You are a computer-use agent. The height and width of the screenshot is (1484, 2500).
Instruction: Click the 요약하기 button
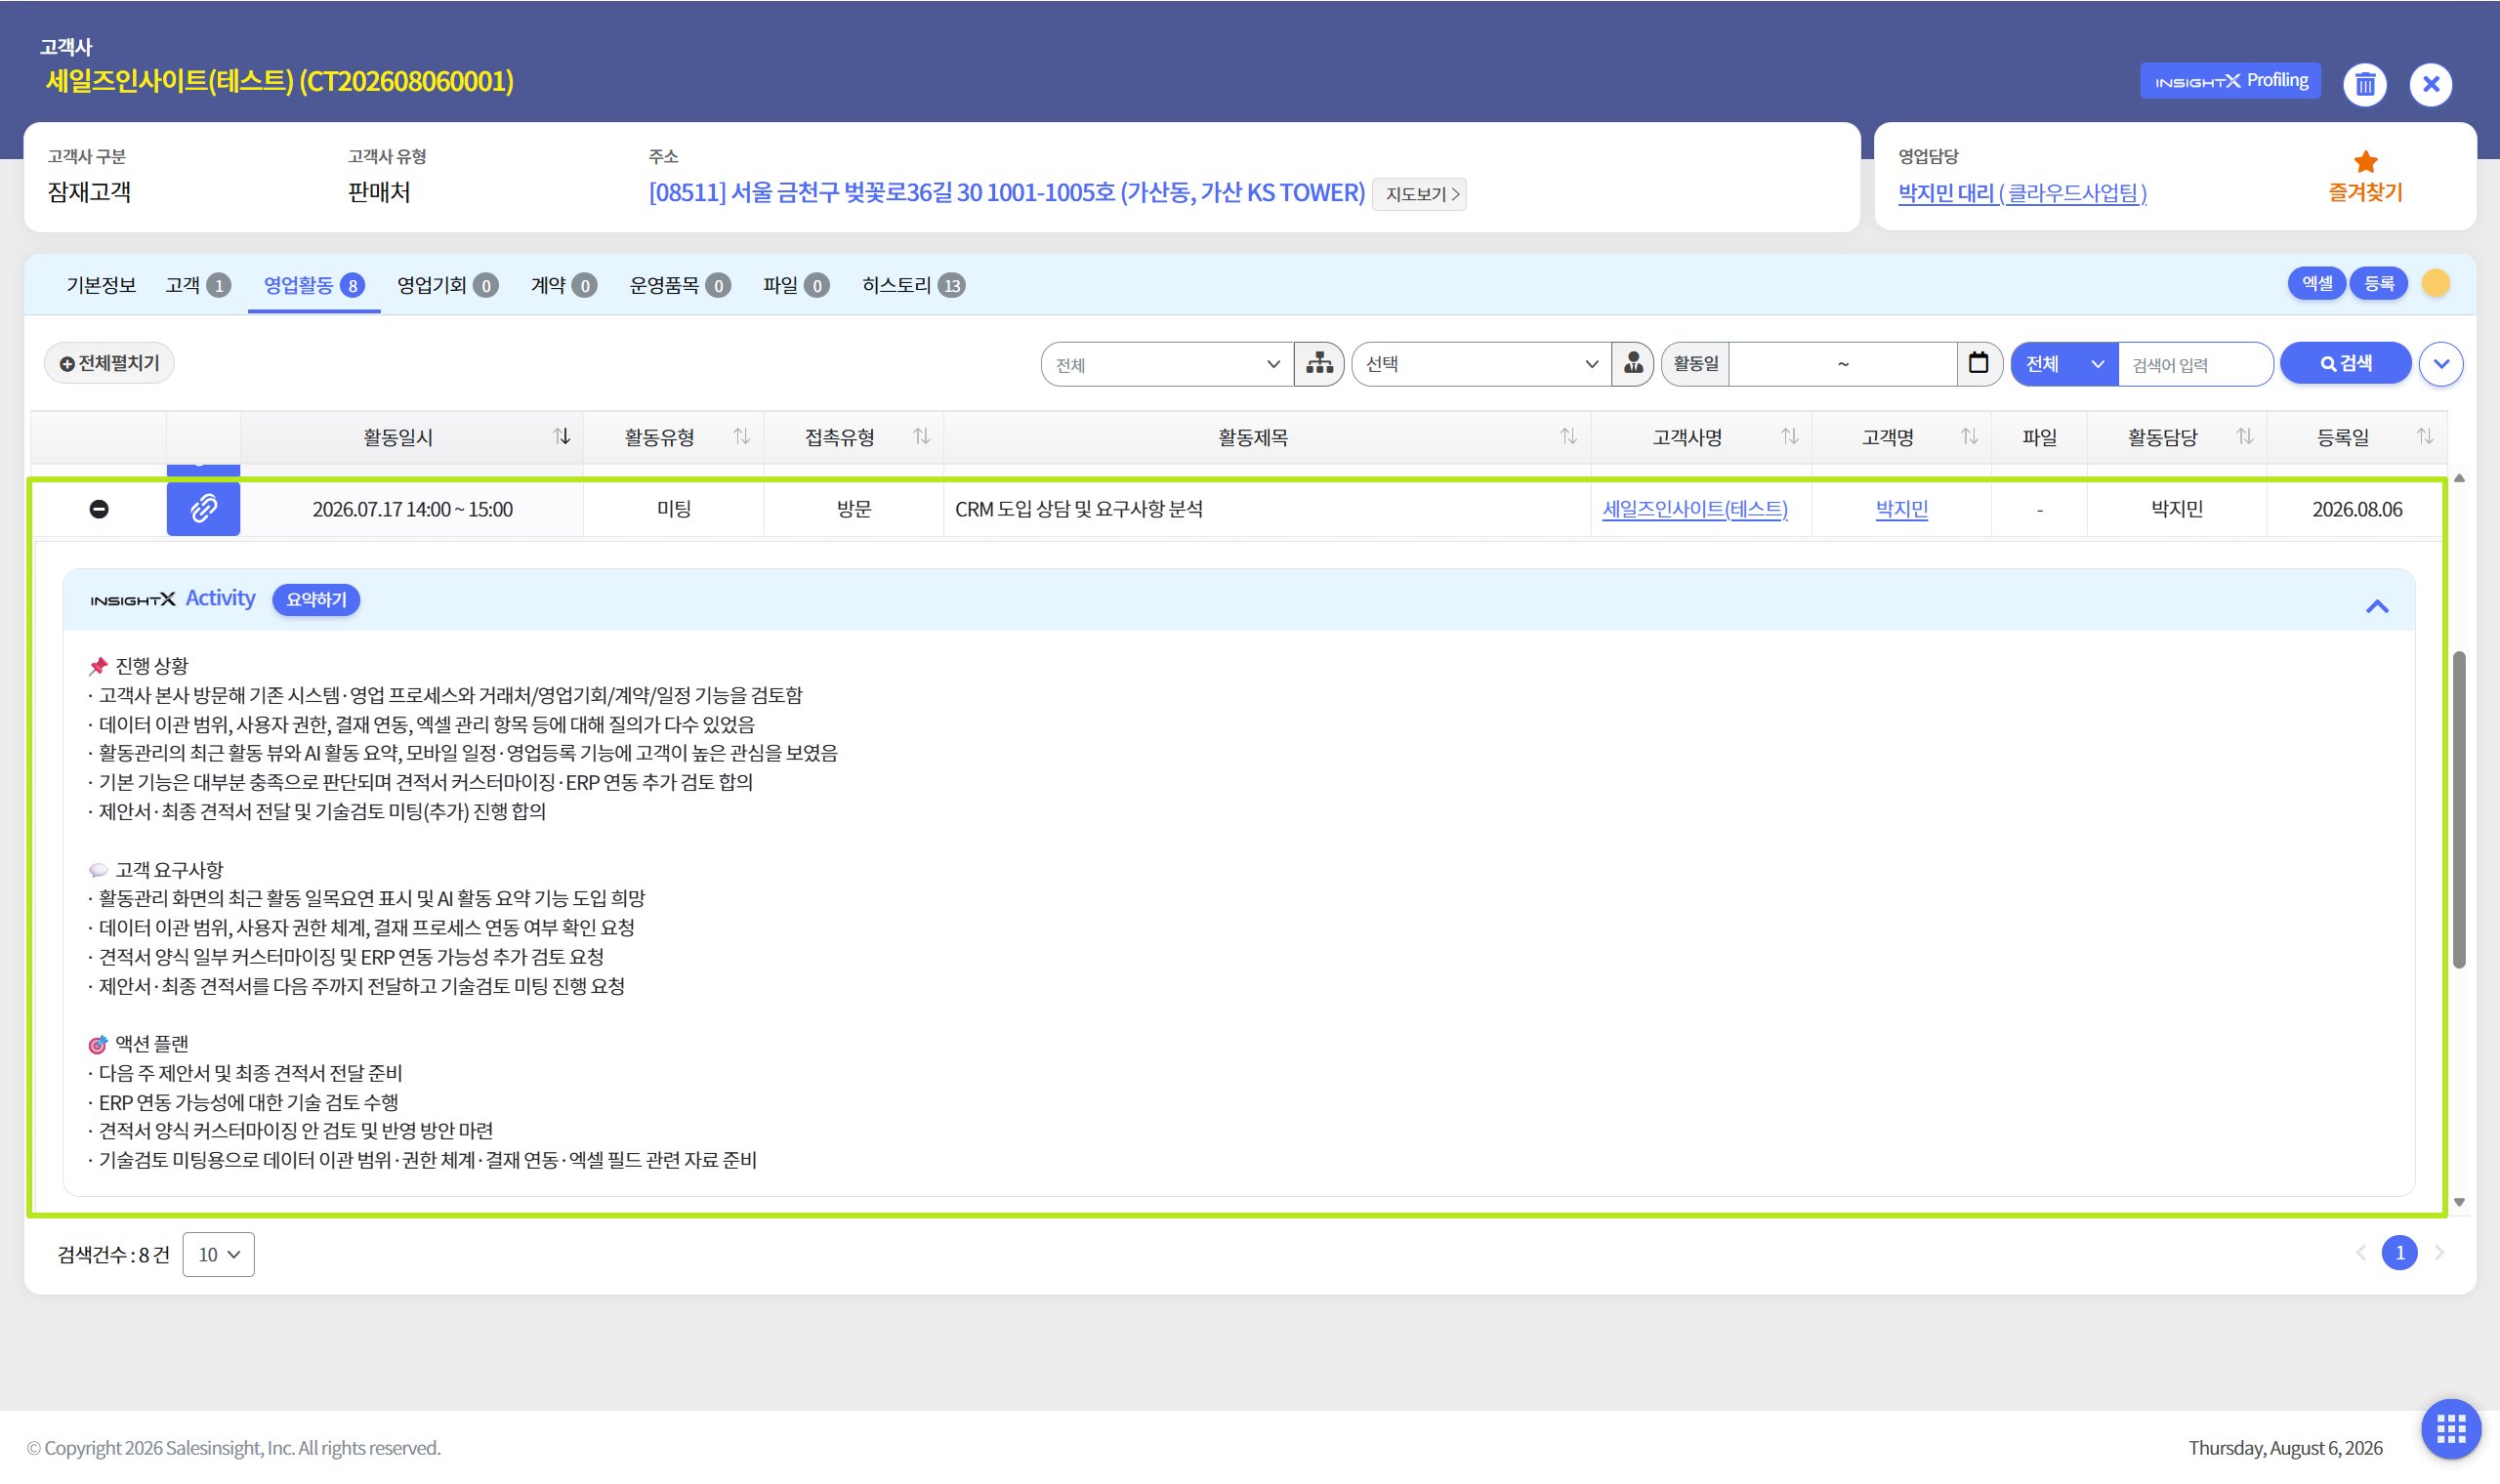pos(316,600)
